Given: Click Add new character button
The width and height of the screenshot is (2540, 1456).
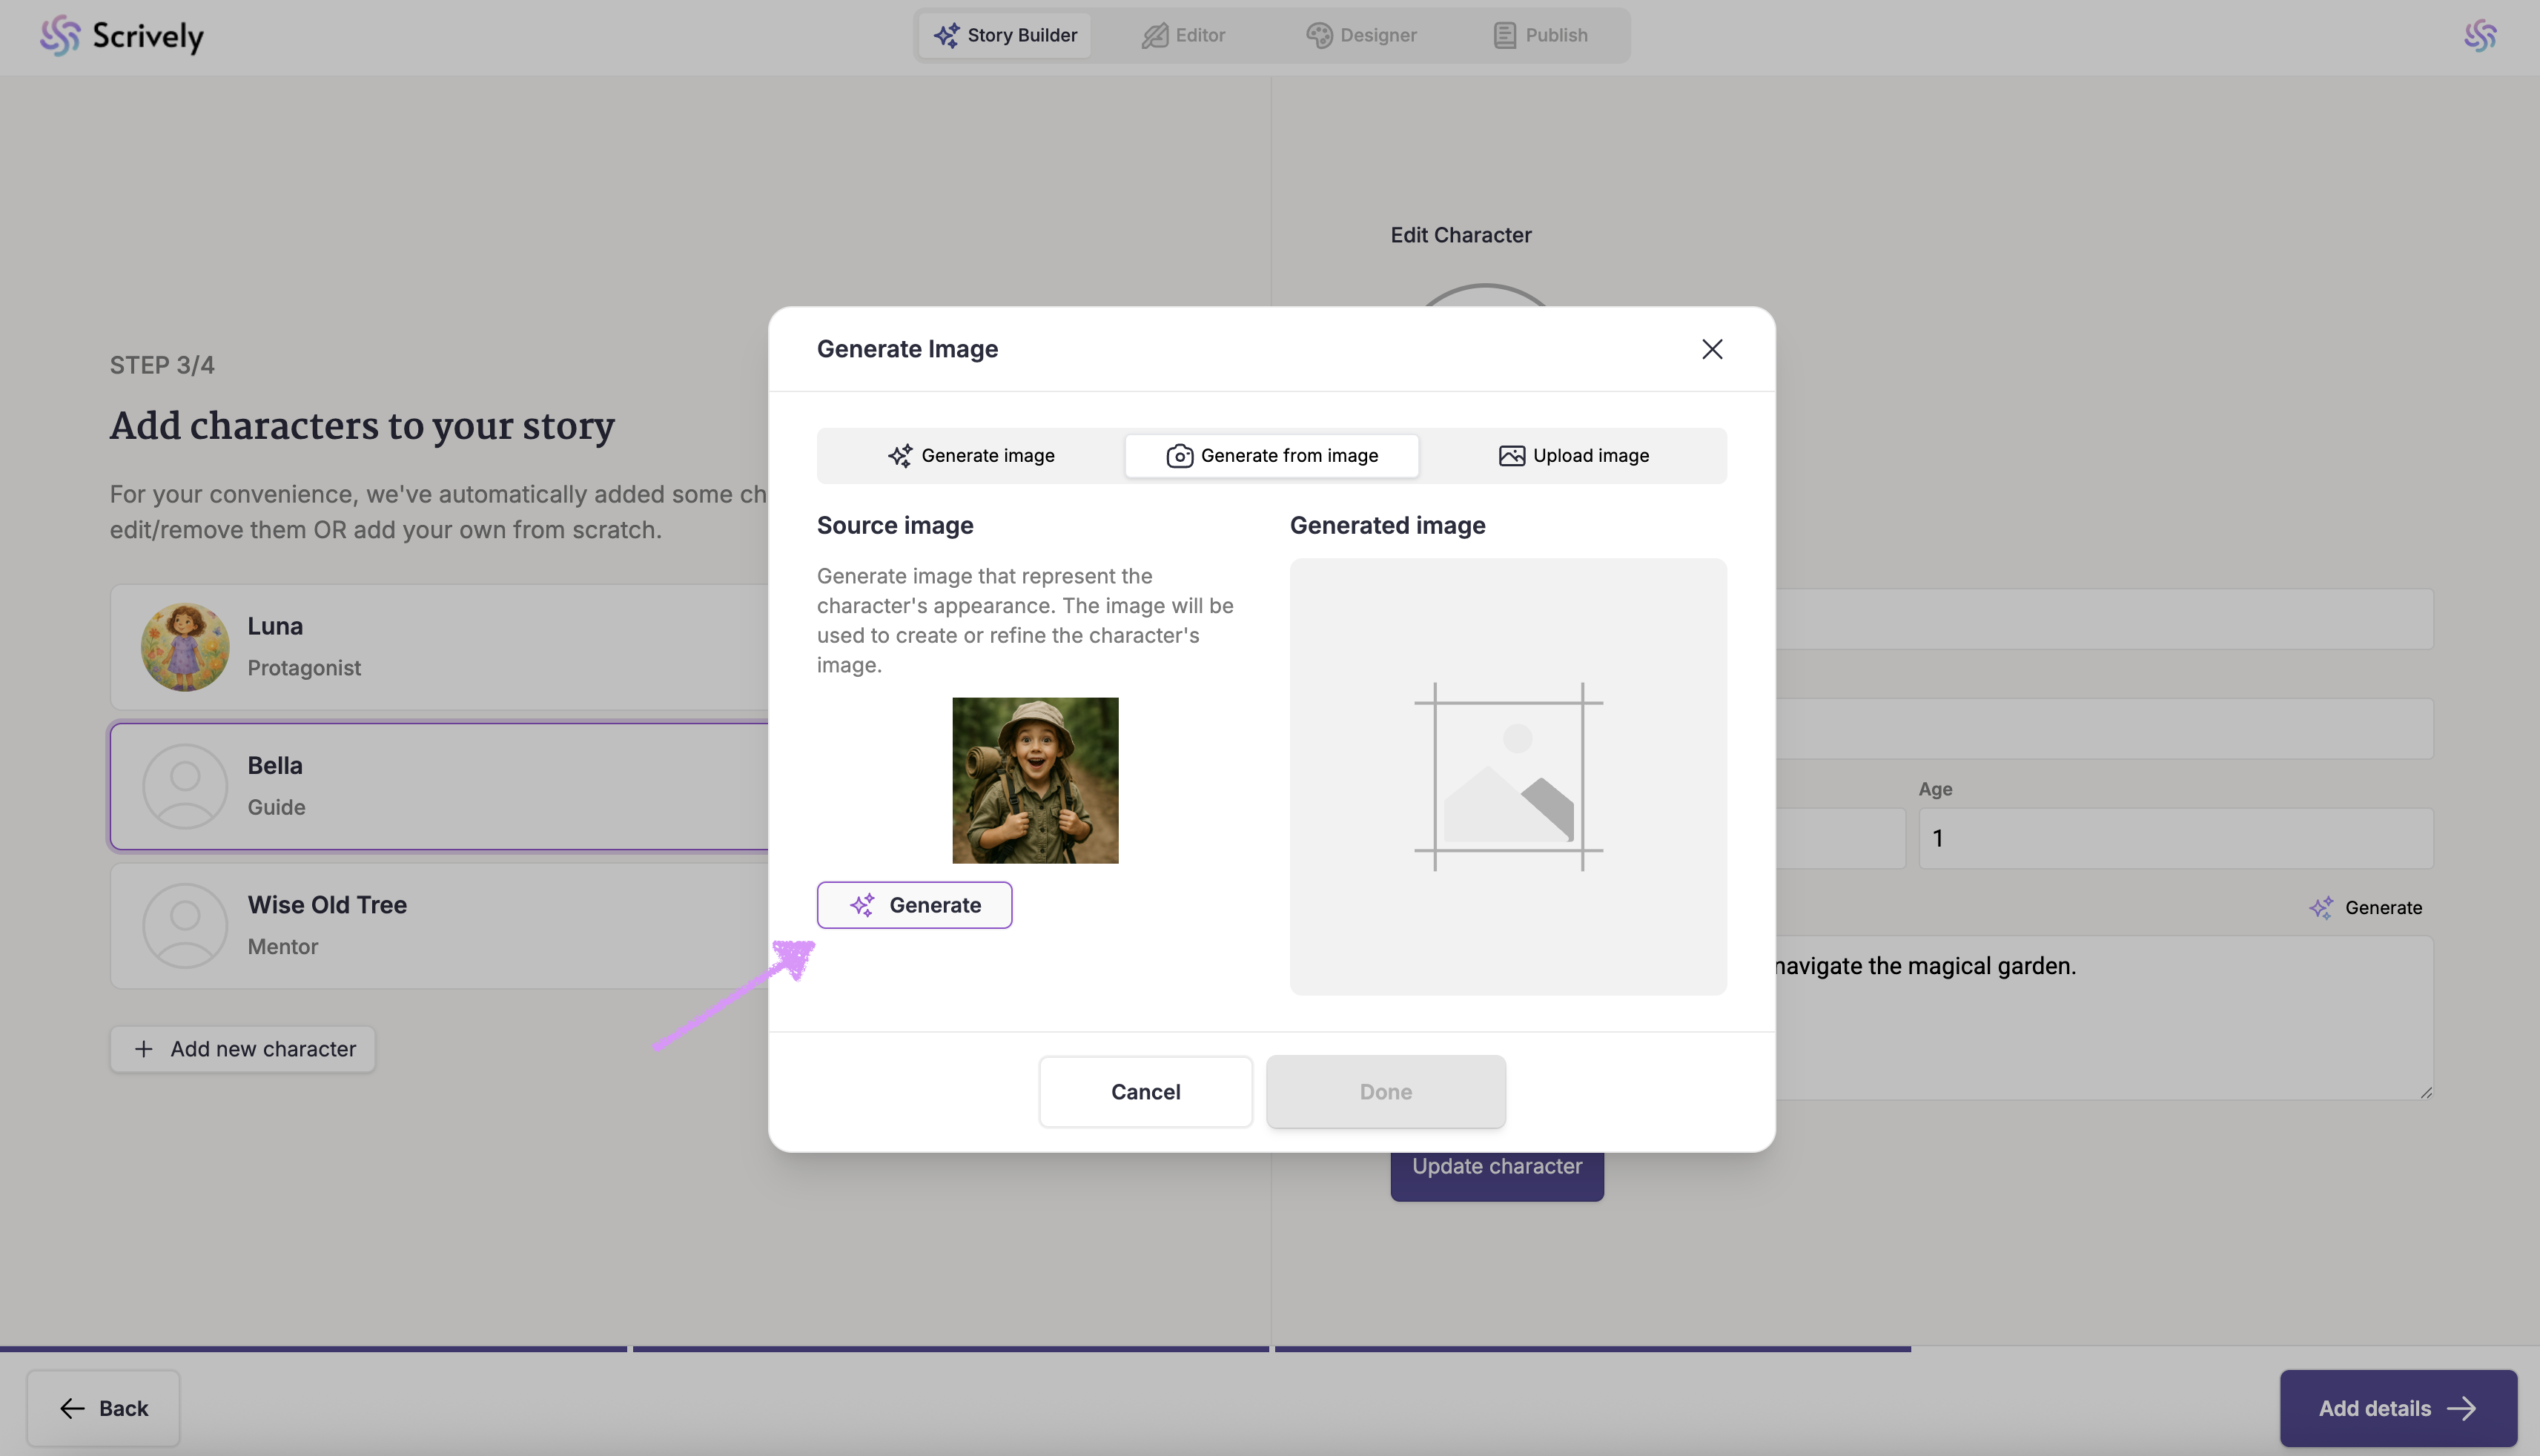Looking at the screenshot, I should coord(243,1049).
